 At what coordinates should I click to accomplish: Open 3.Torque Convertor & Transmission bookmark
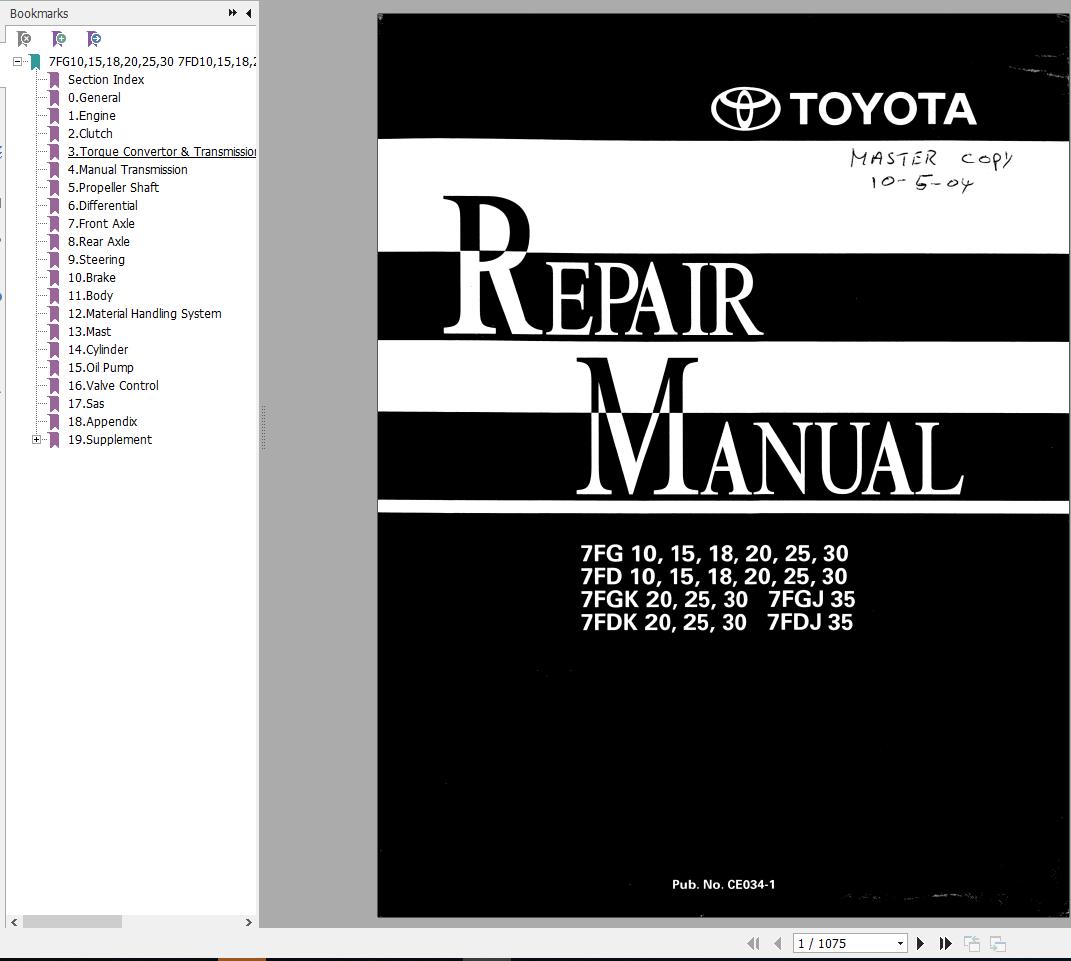click(x=162, y=152)
